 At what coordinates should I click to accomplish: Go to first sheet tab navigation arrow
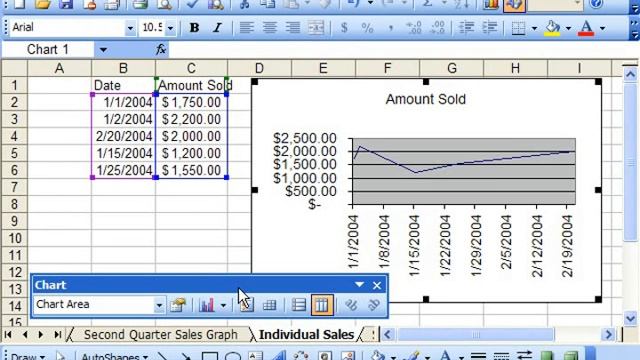click(8, 335)
